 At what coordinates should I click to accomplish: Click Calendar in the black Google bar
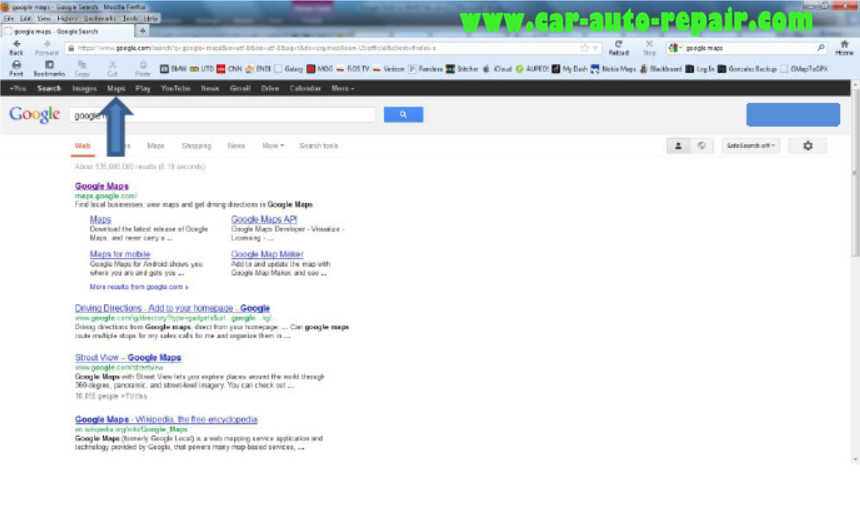[x=305, y=88]
